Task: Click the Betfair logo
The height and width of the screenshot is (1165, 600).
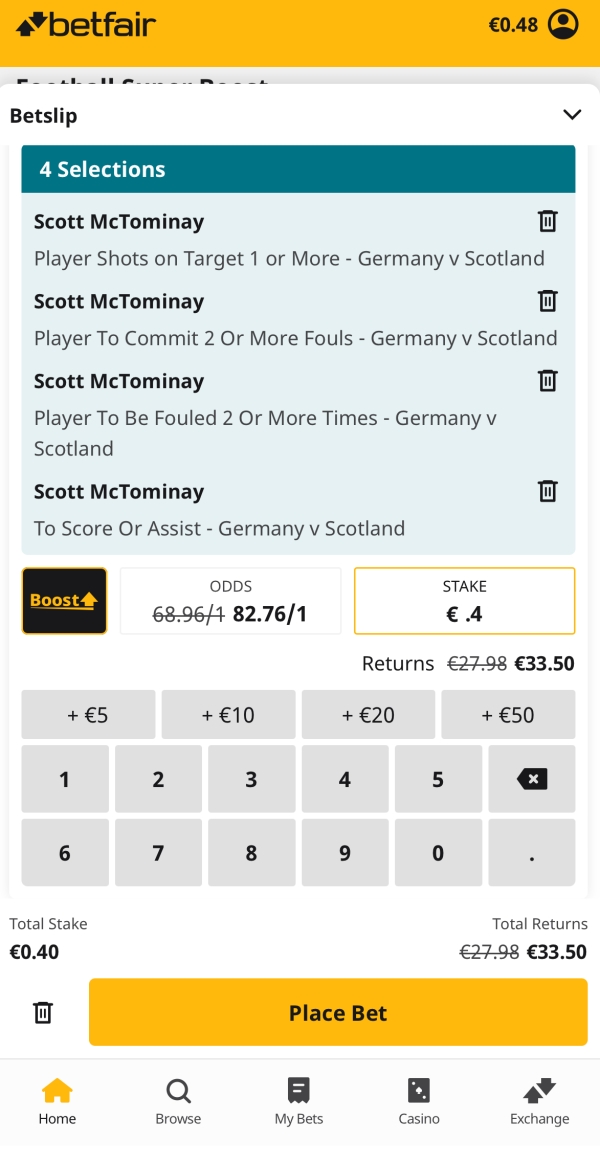Action: [x=85, y=24]
